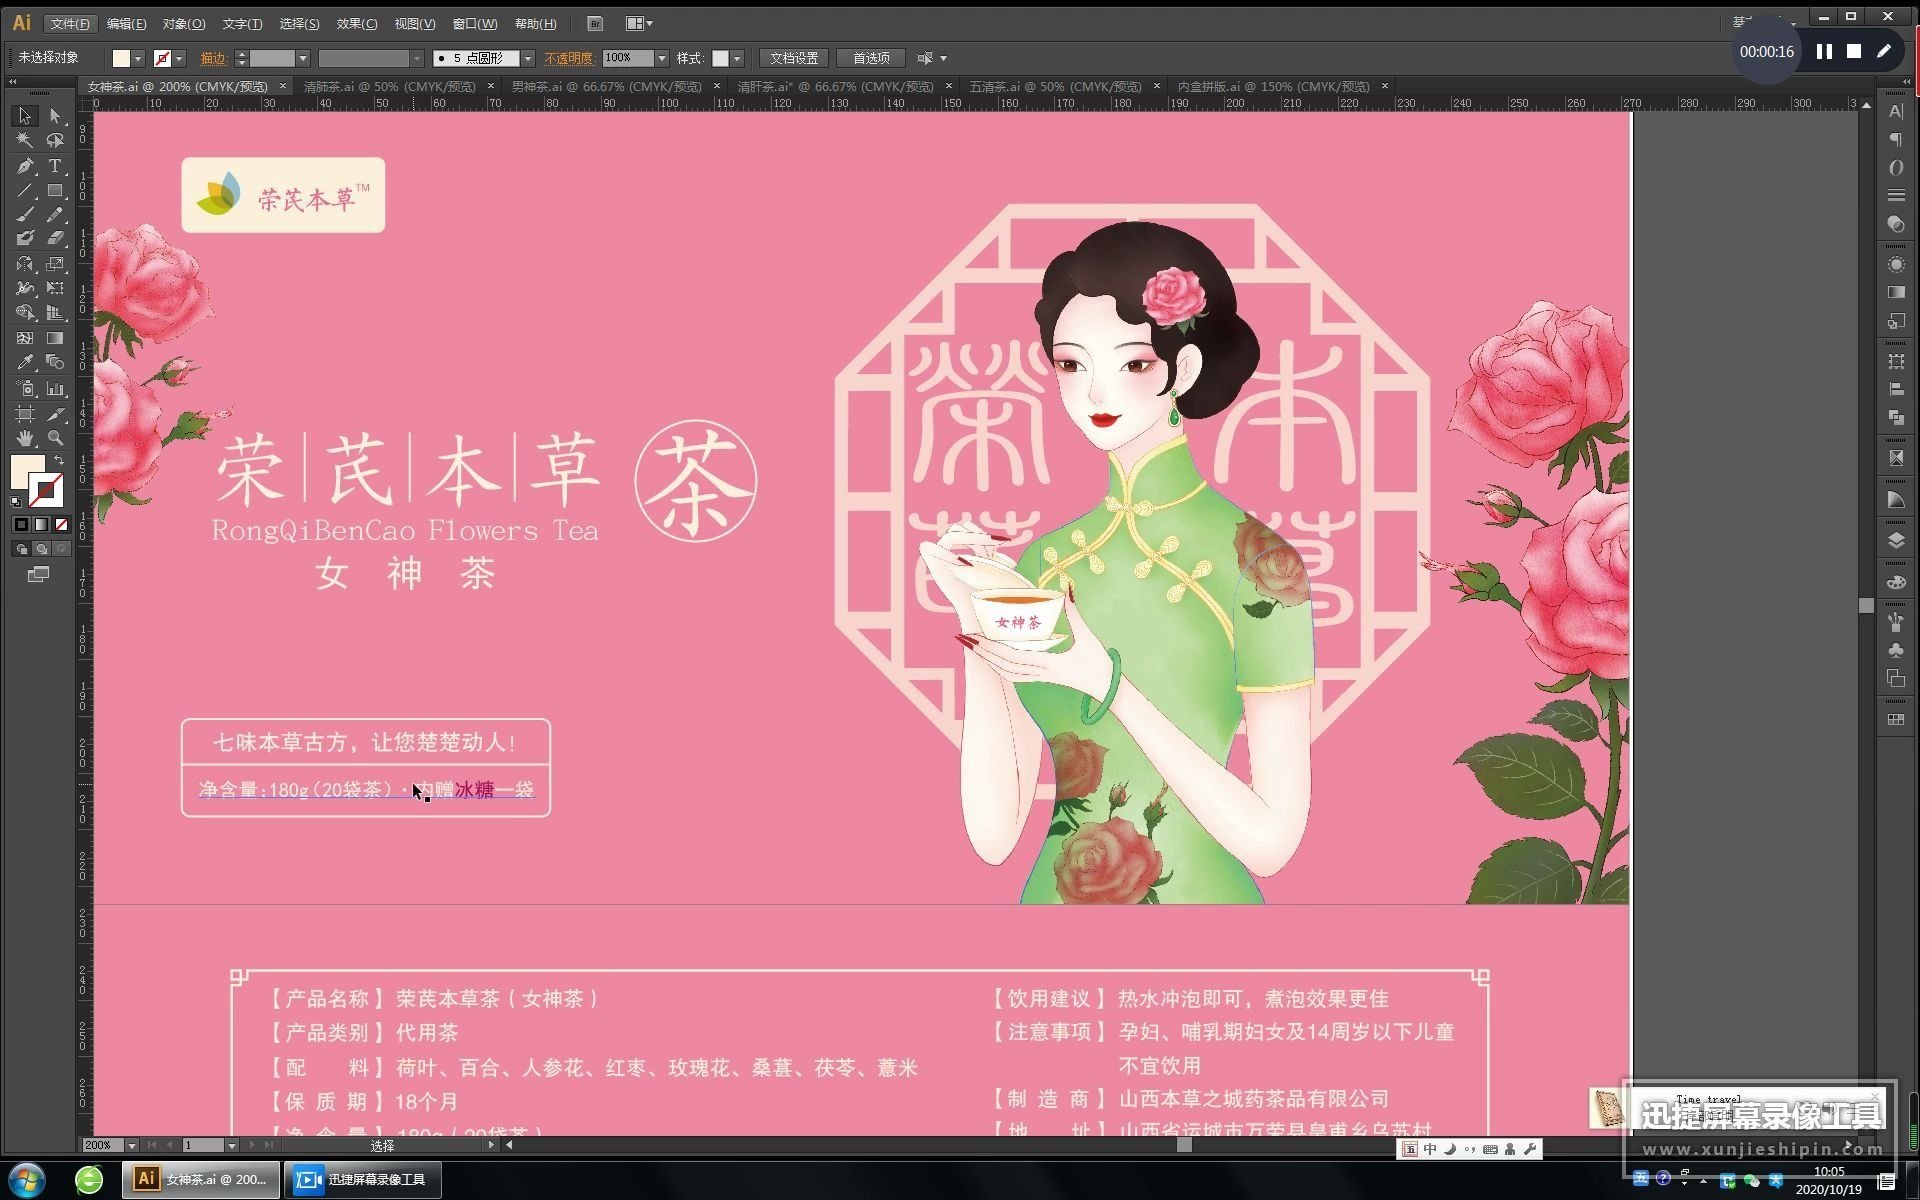This screenshot has width=1920, height=1200.
Task: Choose the Paintbrush tool
Action: coord(25,214)
